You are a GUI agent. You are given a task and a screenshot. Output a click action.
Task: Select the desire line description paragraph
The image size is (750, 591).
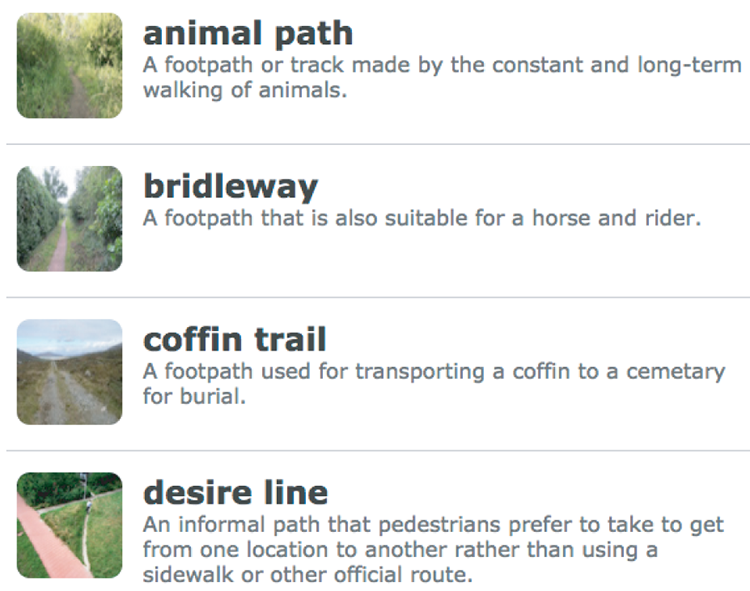point(432,550)
